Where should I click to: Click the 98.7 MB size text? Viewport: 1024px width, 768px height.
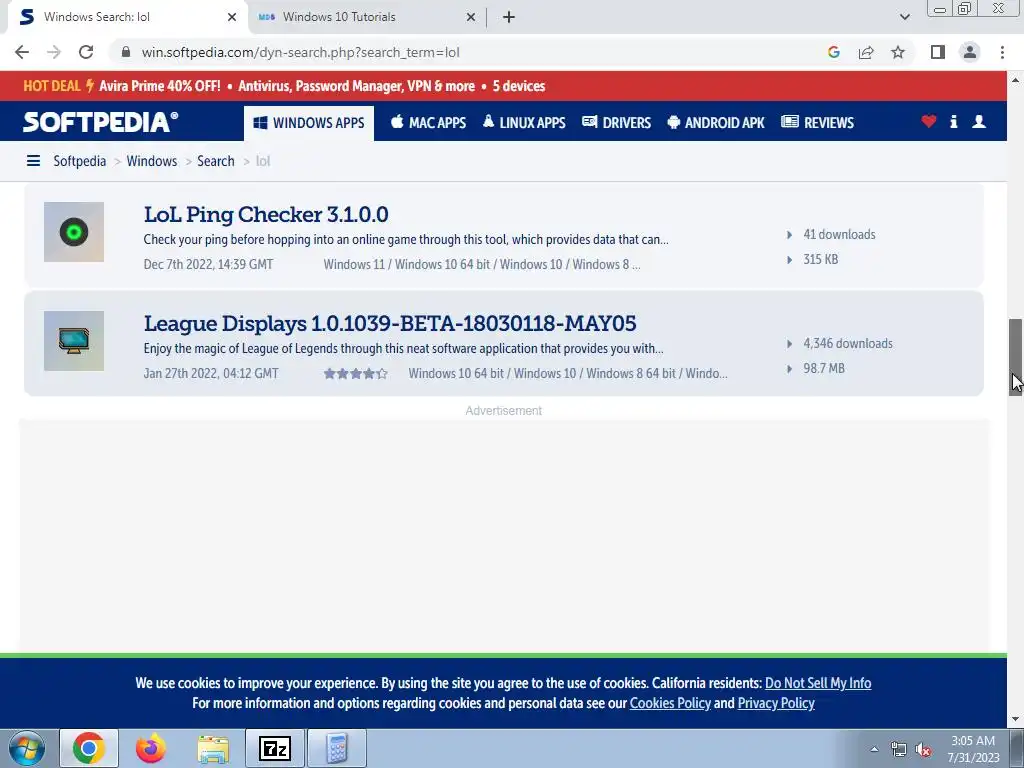coord(824,368)
